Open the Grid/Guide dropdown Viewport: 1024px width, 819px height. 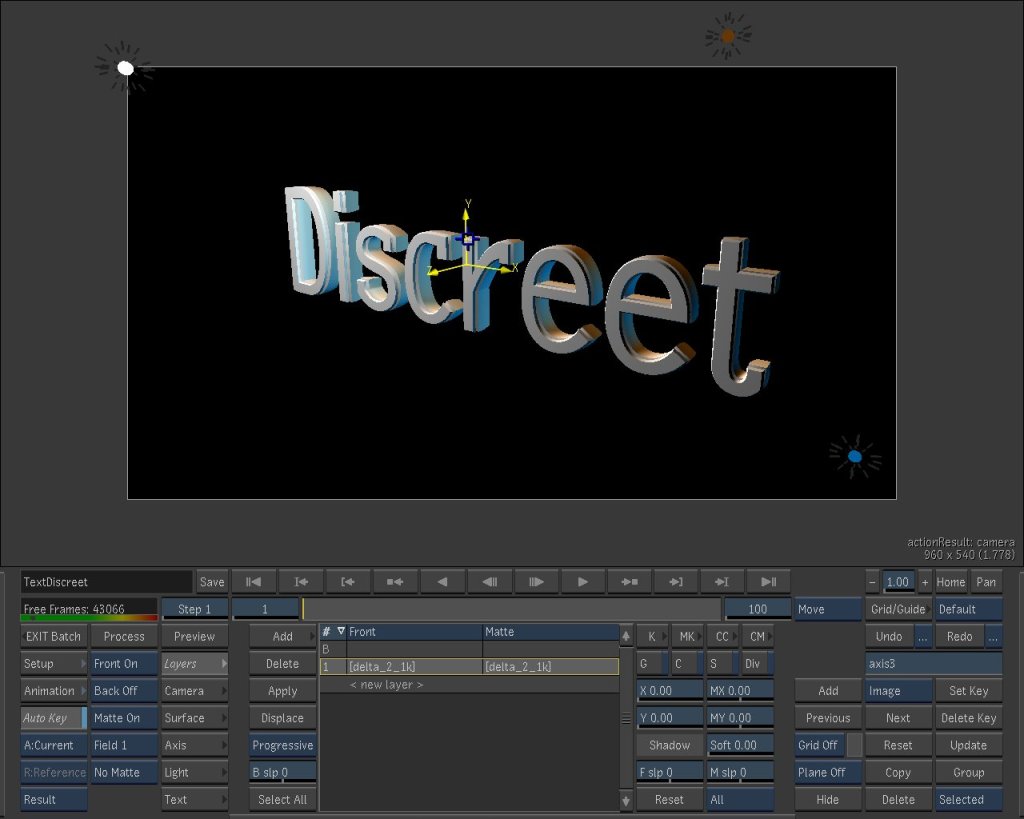pyautogui.click(x=899, y=609)
